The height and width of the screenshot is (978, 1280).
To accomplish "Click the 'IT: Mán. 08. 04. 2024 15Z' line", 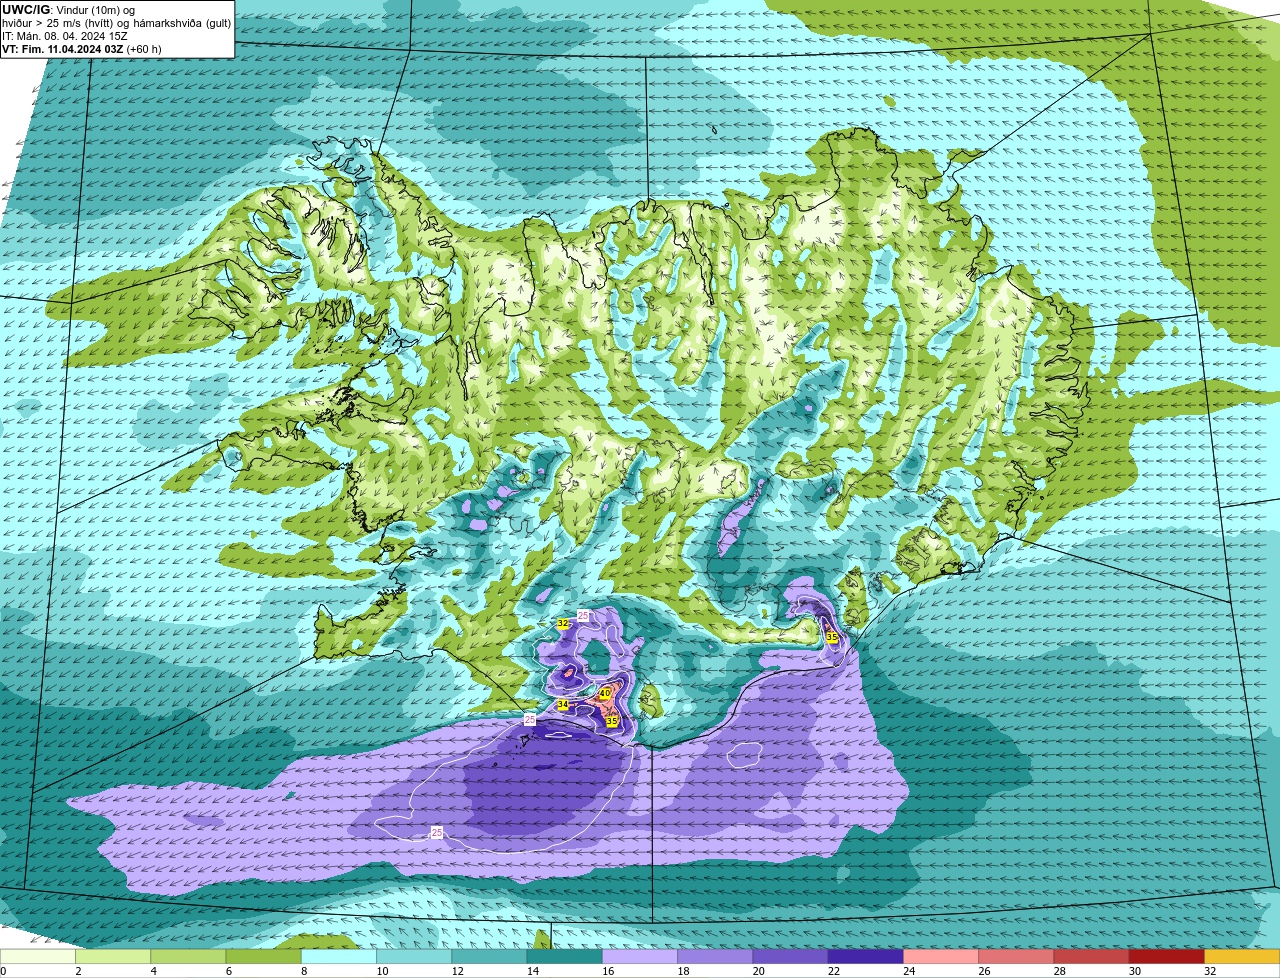I will (65, 35).
